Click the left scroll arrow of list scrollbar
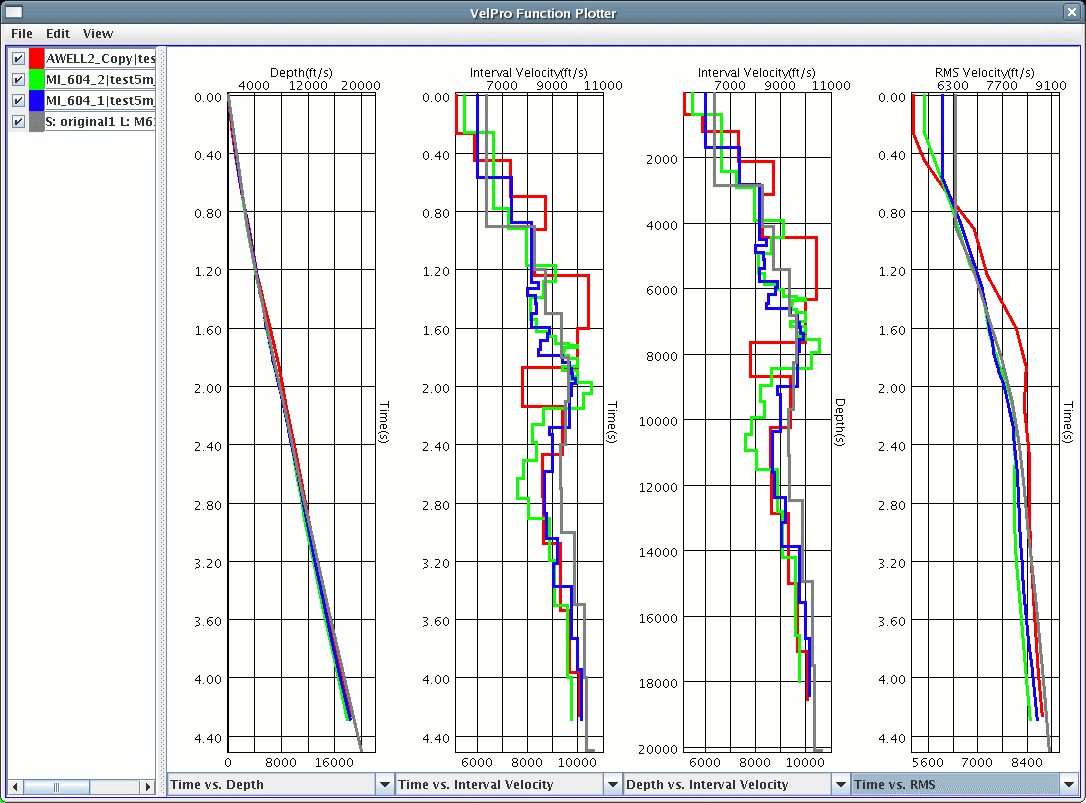1086x803 pixels. pos(15,787)
